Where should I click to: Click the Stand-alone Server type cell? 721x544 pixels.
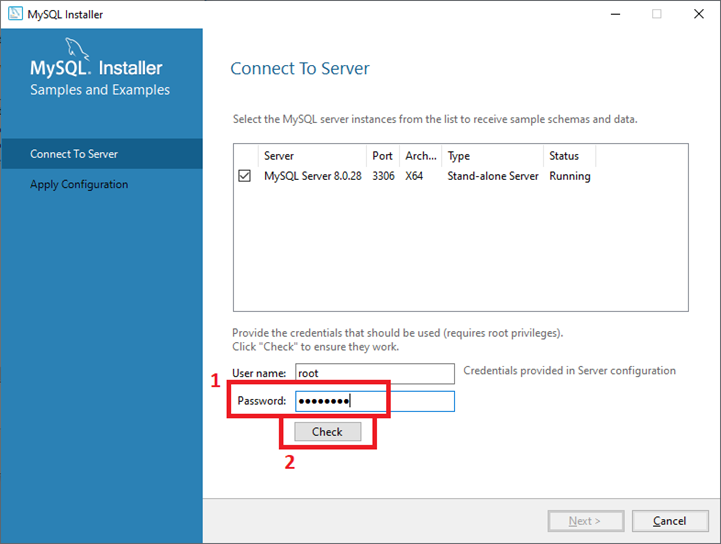tap(493, 176)
